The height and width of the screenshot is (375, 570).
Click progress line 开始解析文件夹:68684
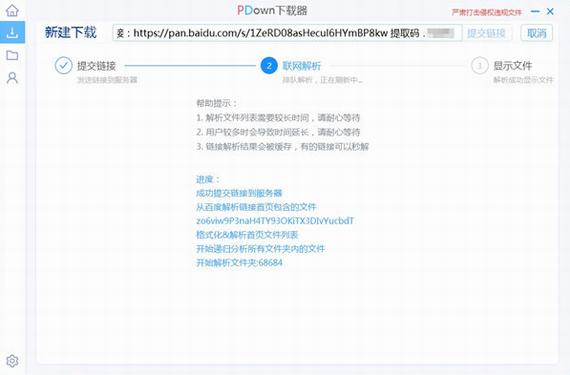click(239, 263)
